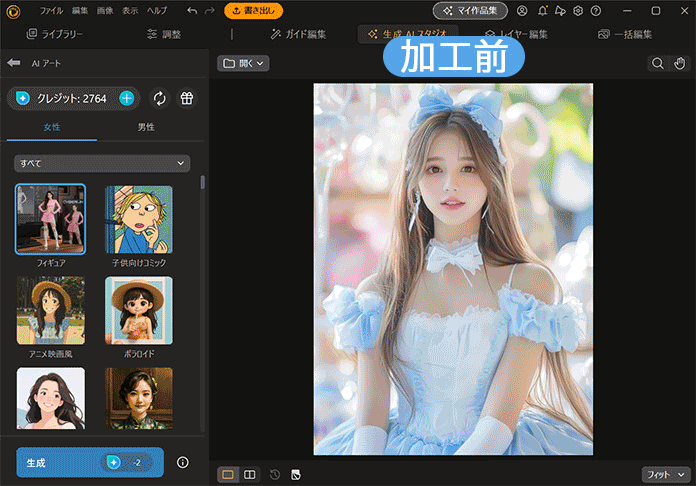Click the style list scrollbar
Viewport: 696px width, 486px height.
click(x=202, y=182)
